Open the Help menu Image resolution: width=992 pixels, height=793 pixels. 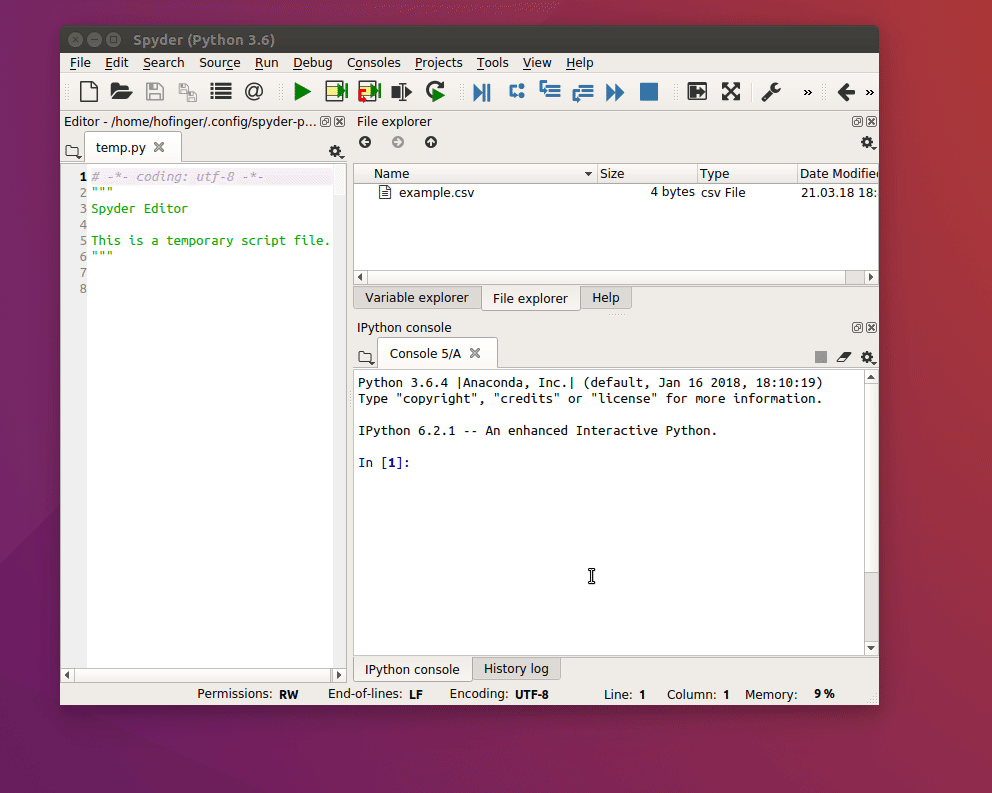click(580, 63)
